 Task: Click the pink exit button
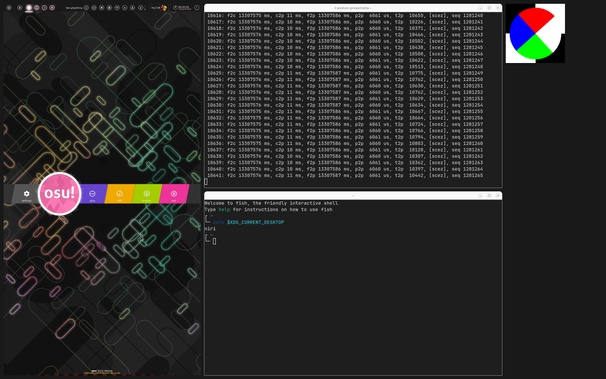point(174,194)
